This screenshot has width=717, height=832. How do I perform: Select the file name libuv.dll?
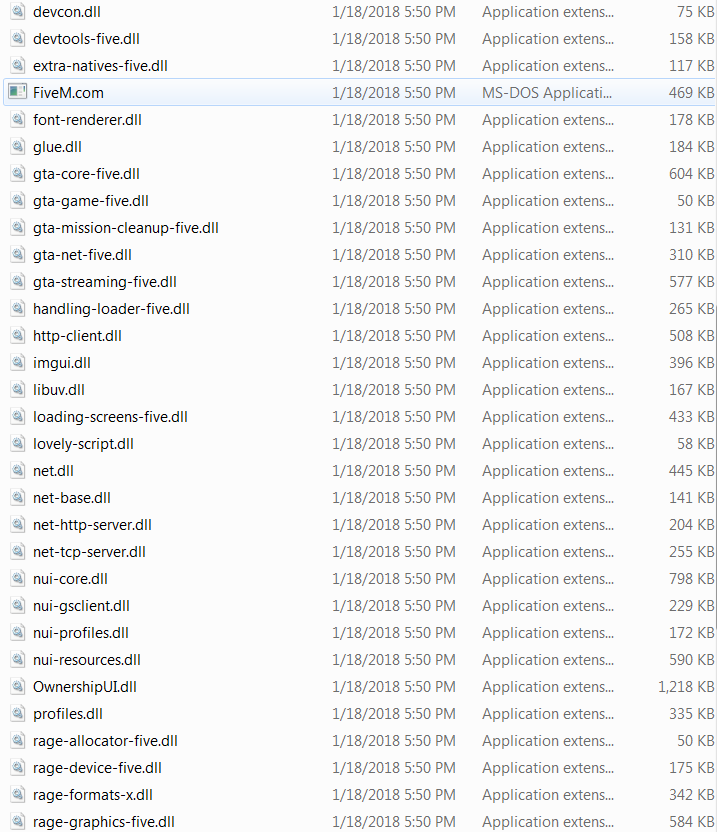pos(58,390)
